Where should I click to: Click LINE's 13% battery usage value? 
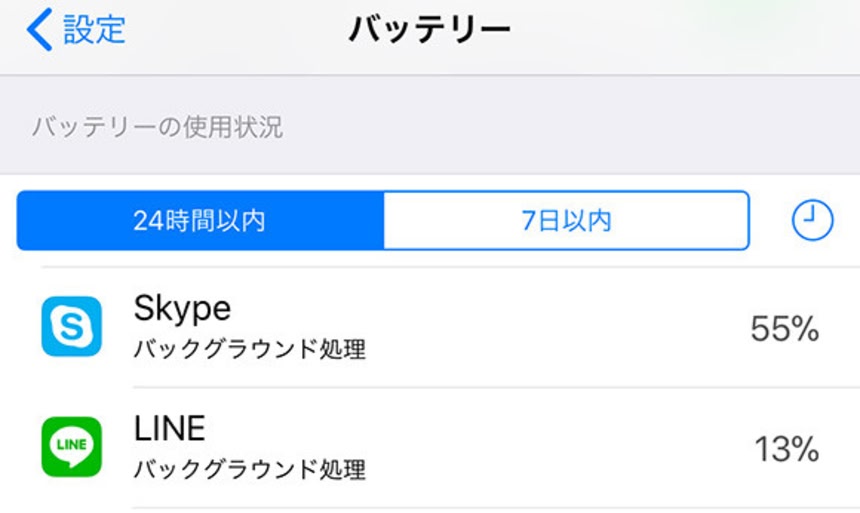pyautogui.click(x=787, y=449)
